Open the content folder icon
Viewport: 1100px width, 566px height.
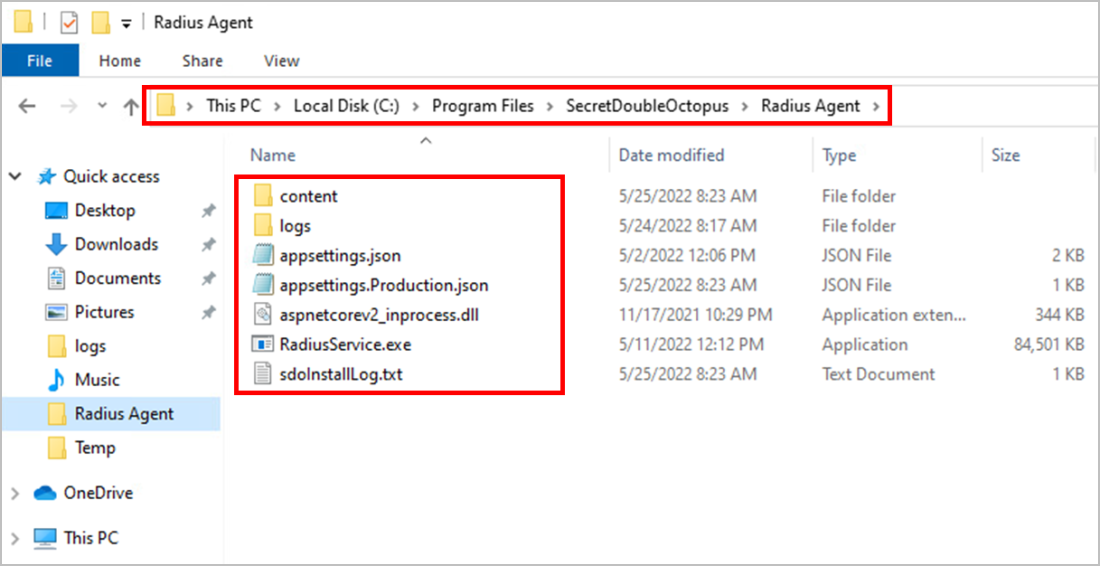pos(262,196)
